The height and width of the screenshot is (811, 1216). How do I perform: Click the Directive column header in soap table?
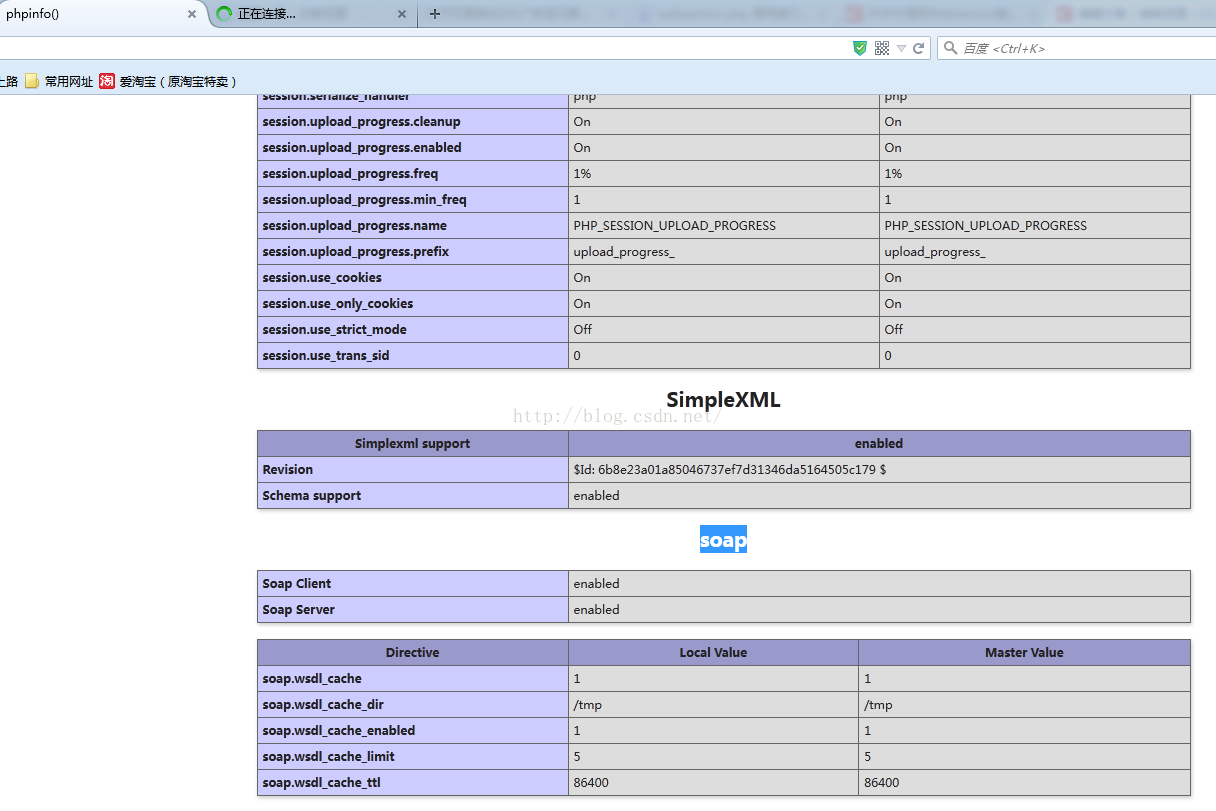[x=412, y=653]
